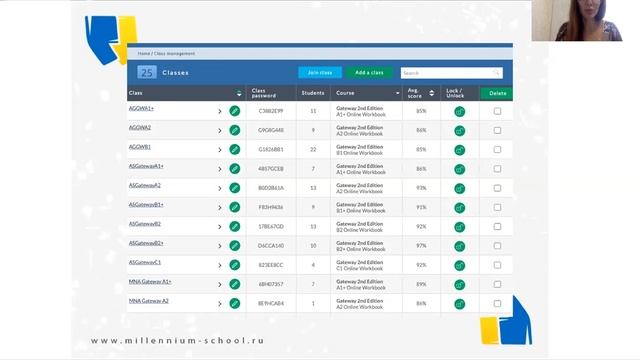Click the lock icon for AGGWA1+
This screenshot has width=640, height=360.
(x=460, y=111)
